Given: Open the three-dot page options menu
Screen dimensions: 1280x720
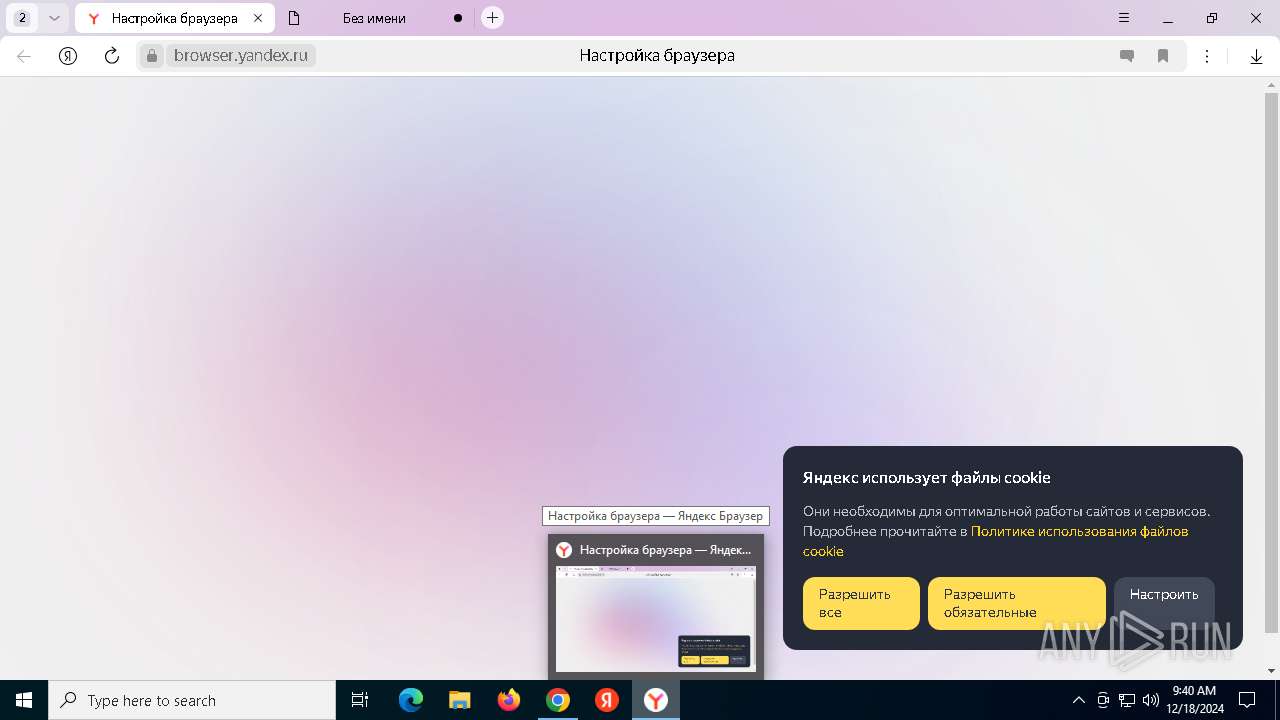Looking at the screenshot, I should (1207, 56).
